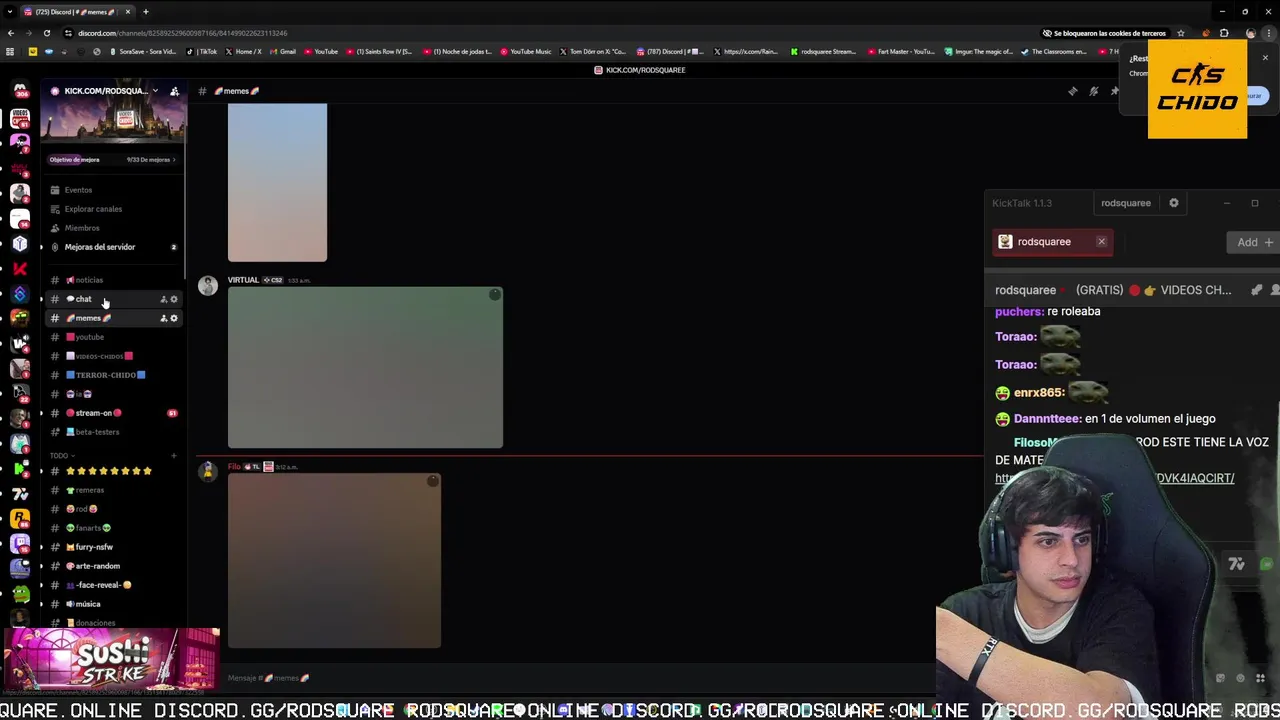The width and height of the screenshot is (1280, 720).
Task: Open a new browser tab
Action: (146, 12)
